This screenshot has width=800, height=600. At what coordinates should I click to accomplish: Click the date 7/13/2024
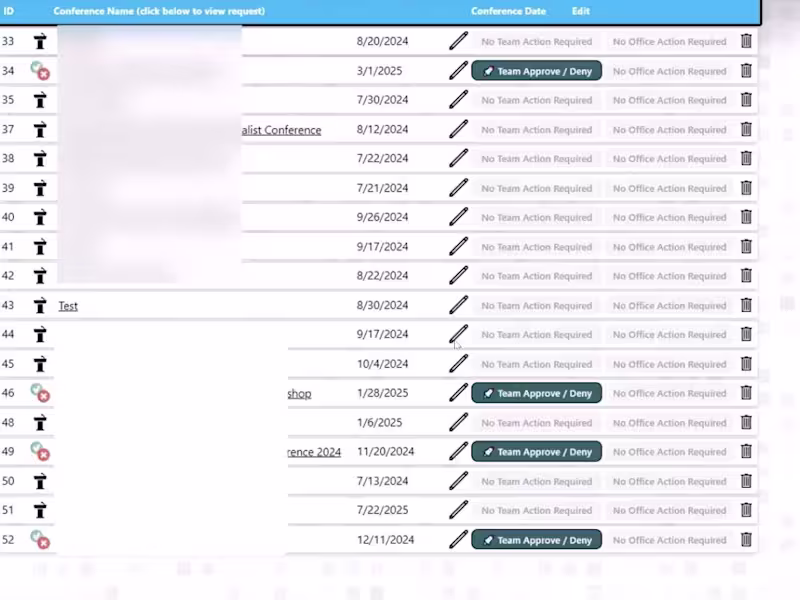[382, 481]
